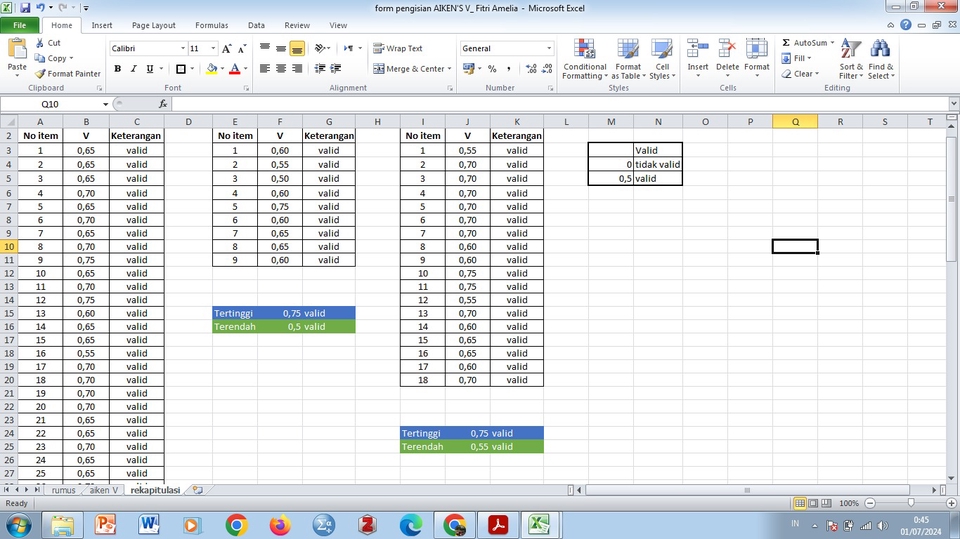Insert a new worksheet tab

[x=197, y=490]
